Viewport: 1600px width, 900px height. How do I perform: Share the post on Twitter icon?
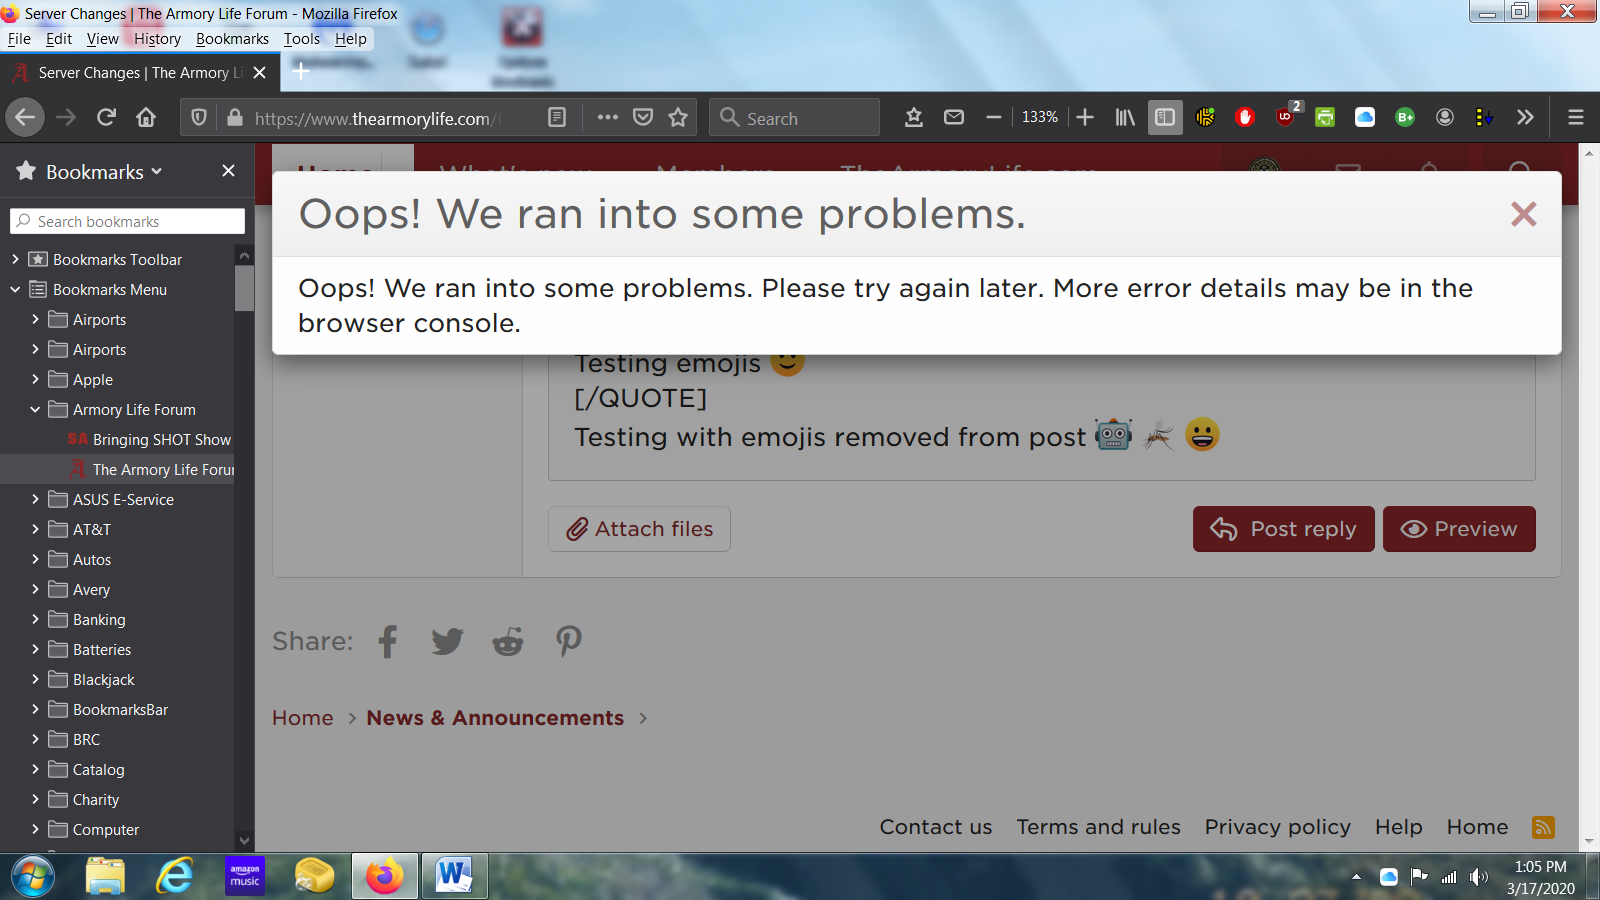click(x=447, y=641)
